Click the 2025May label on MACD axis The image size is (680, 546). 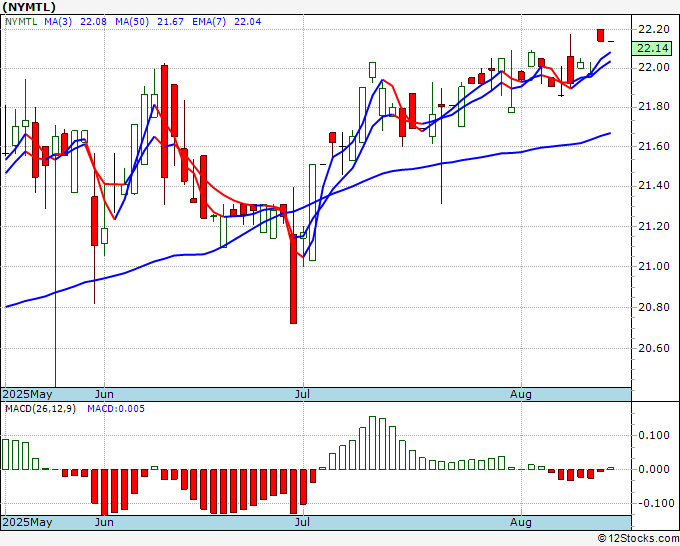[x=27, y=522]
